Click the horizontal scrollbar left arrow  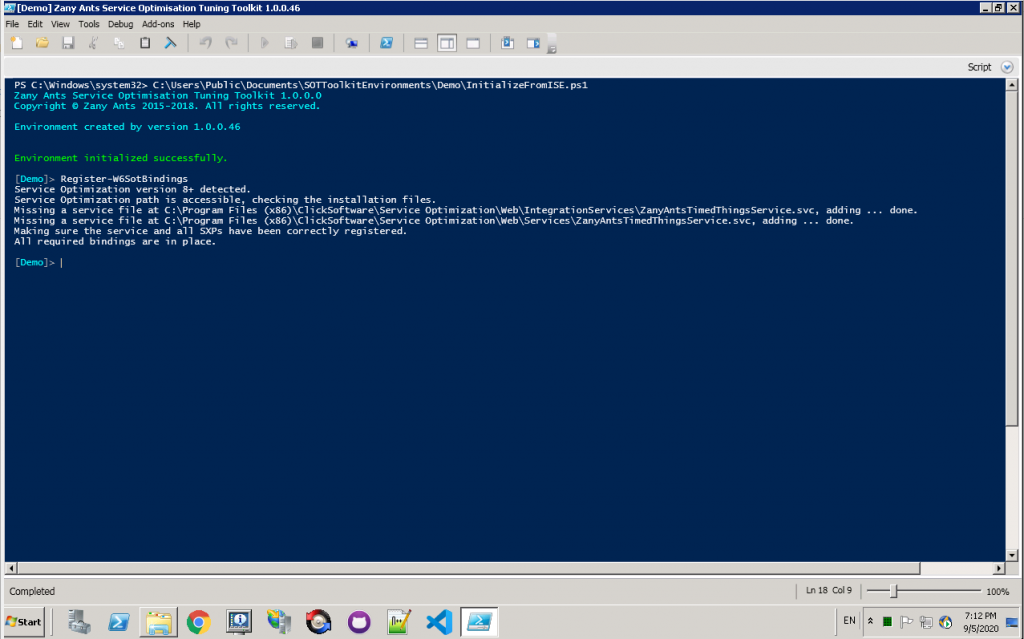(x=11, y=568)
